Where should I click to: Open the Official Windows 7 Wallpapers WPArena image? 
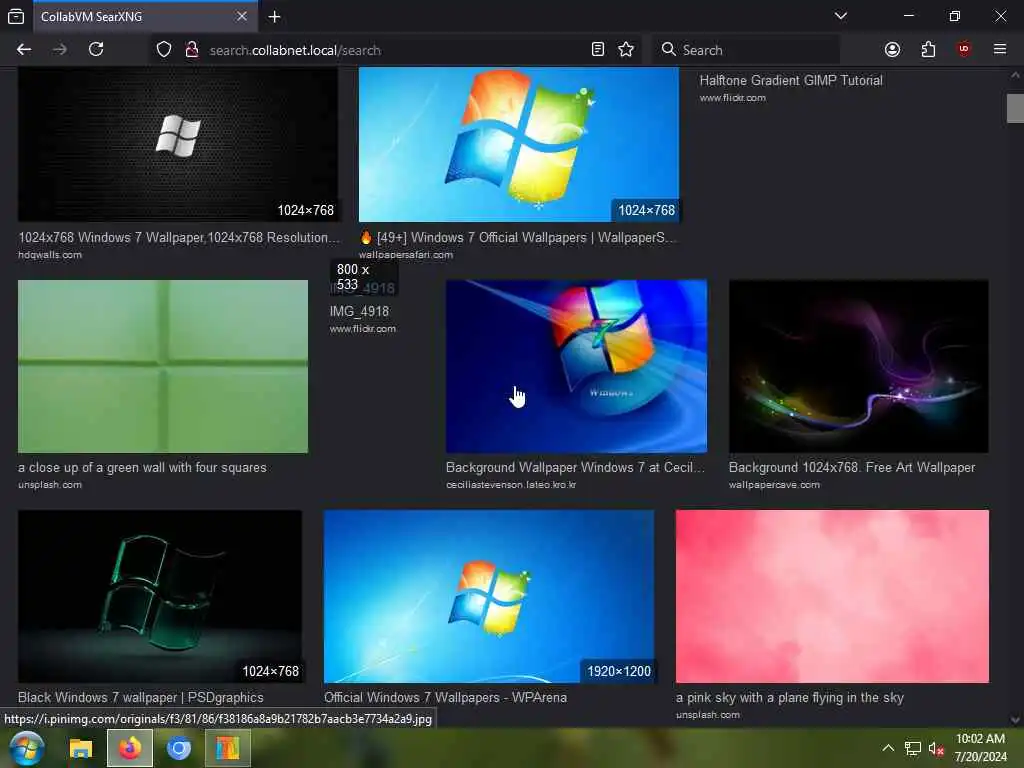488,596
